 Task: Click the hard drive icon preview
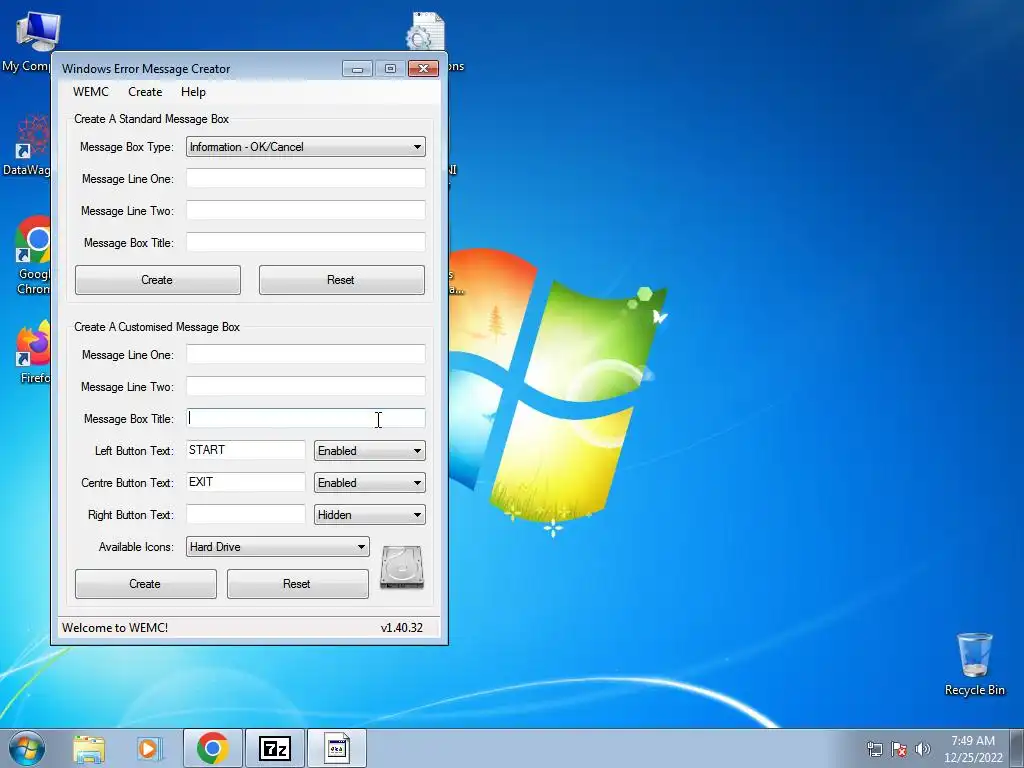click(x=402, y=567)
